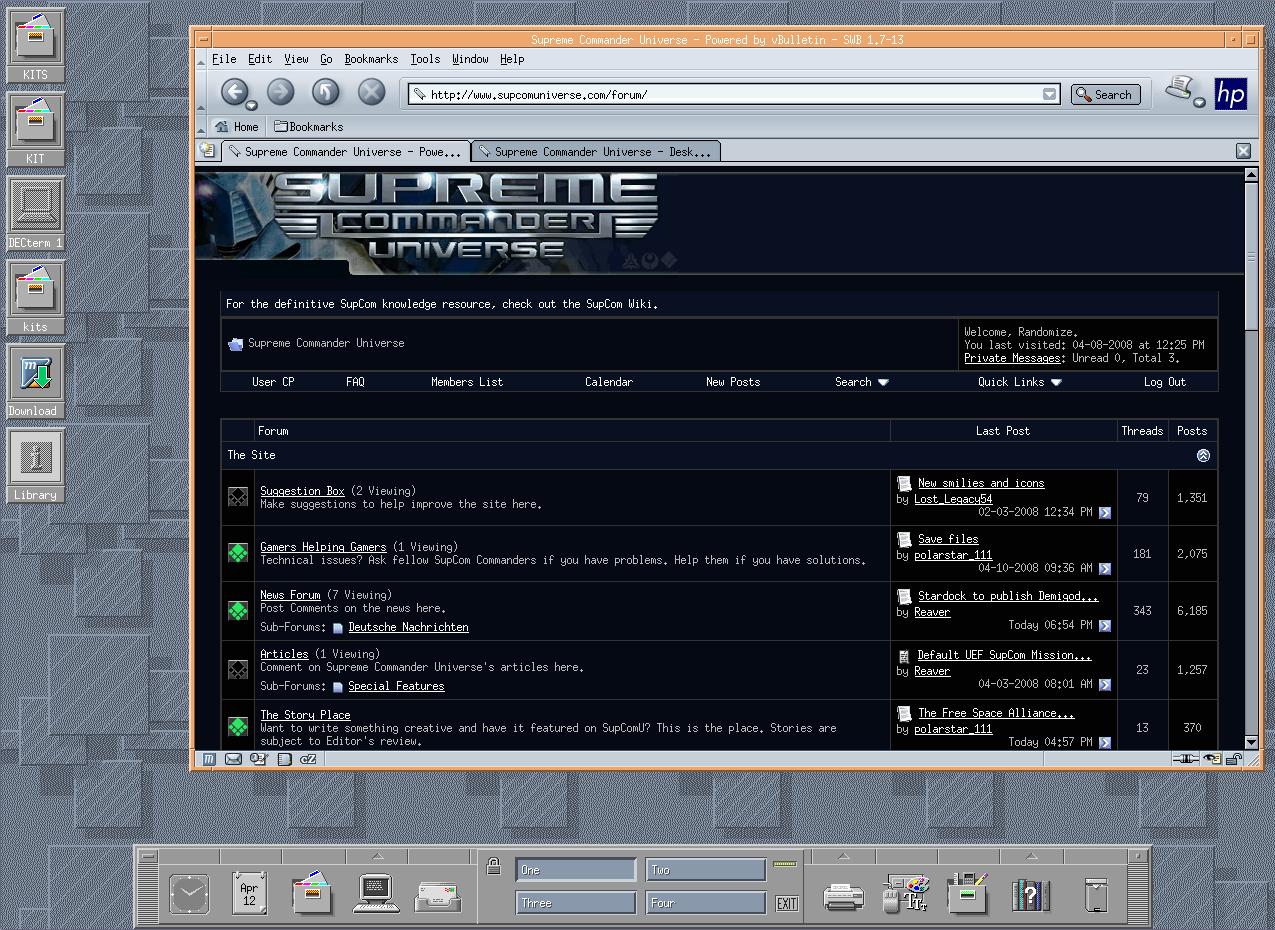
Task: Open the Deutsche Nachrichten sub-forum
Action: coord(408,627)
